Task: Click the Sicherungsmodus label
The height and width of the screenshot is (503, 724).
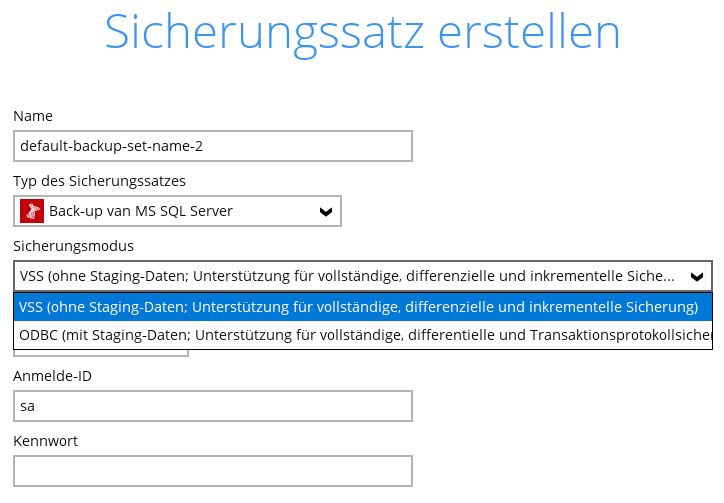Action: click(73, 246)
